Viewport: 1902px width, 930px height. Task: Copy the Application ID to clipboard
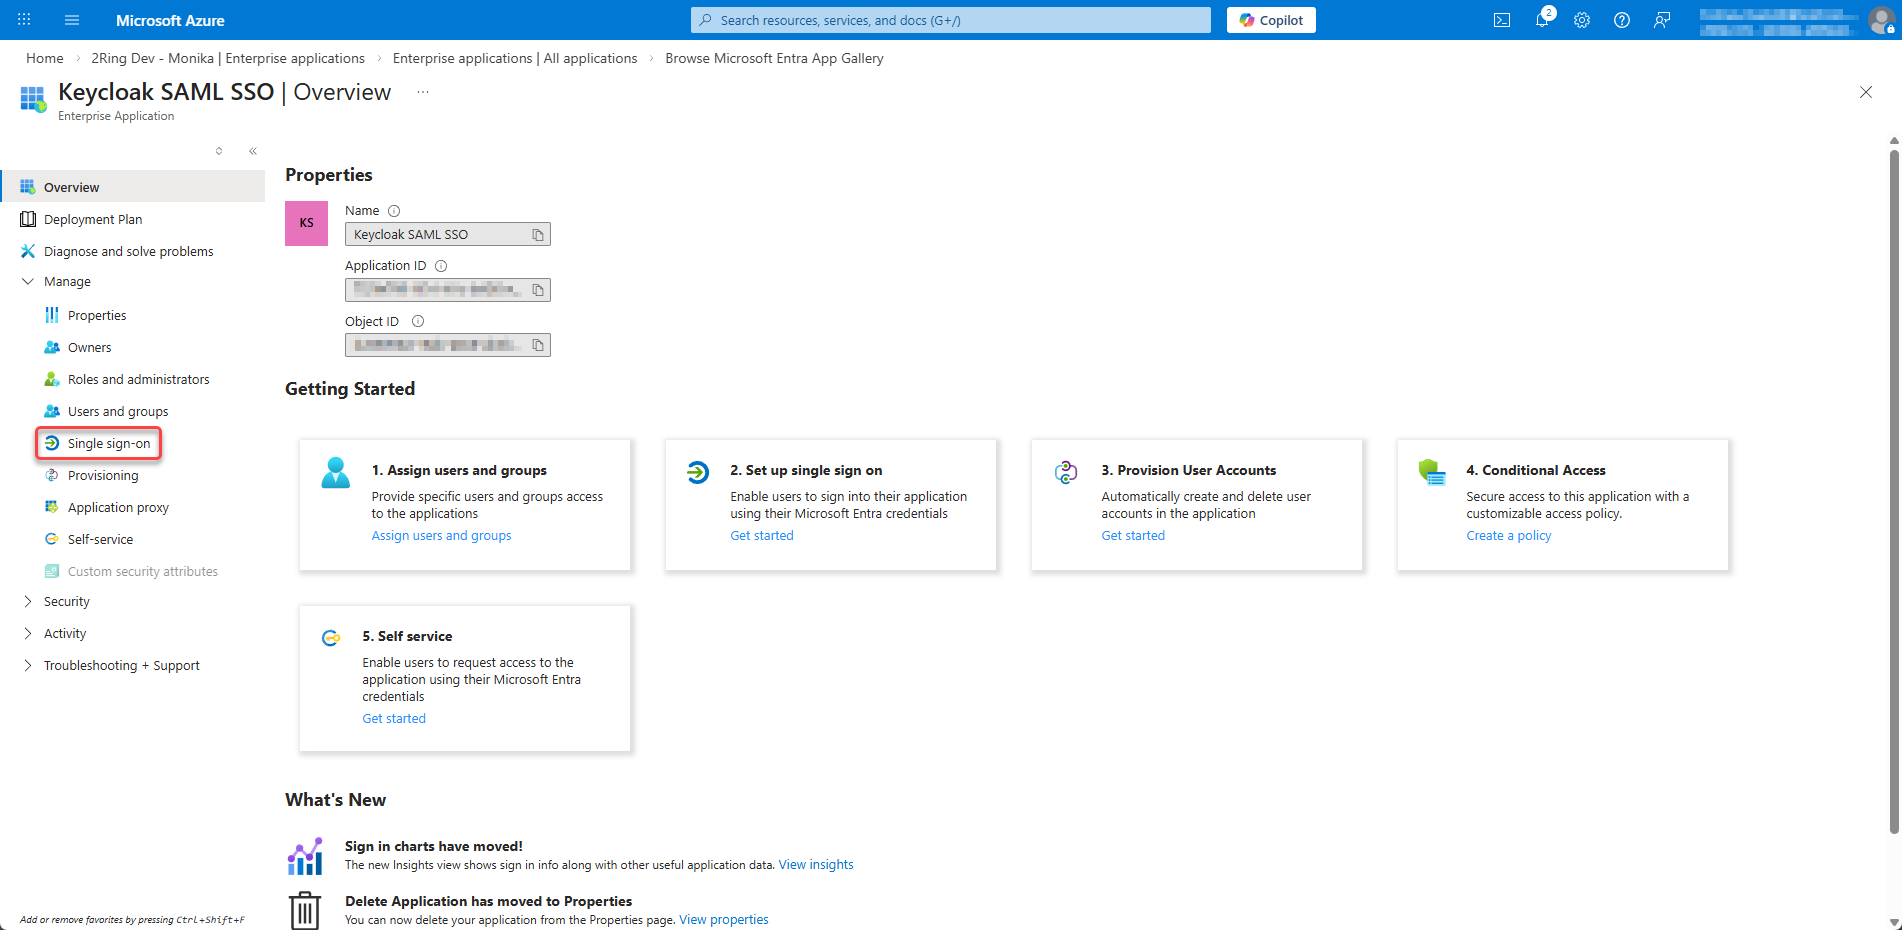pos(538,290)
